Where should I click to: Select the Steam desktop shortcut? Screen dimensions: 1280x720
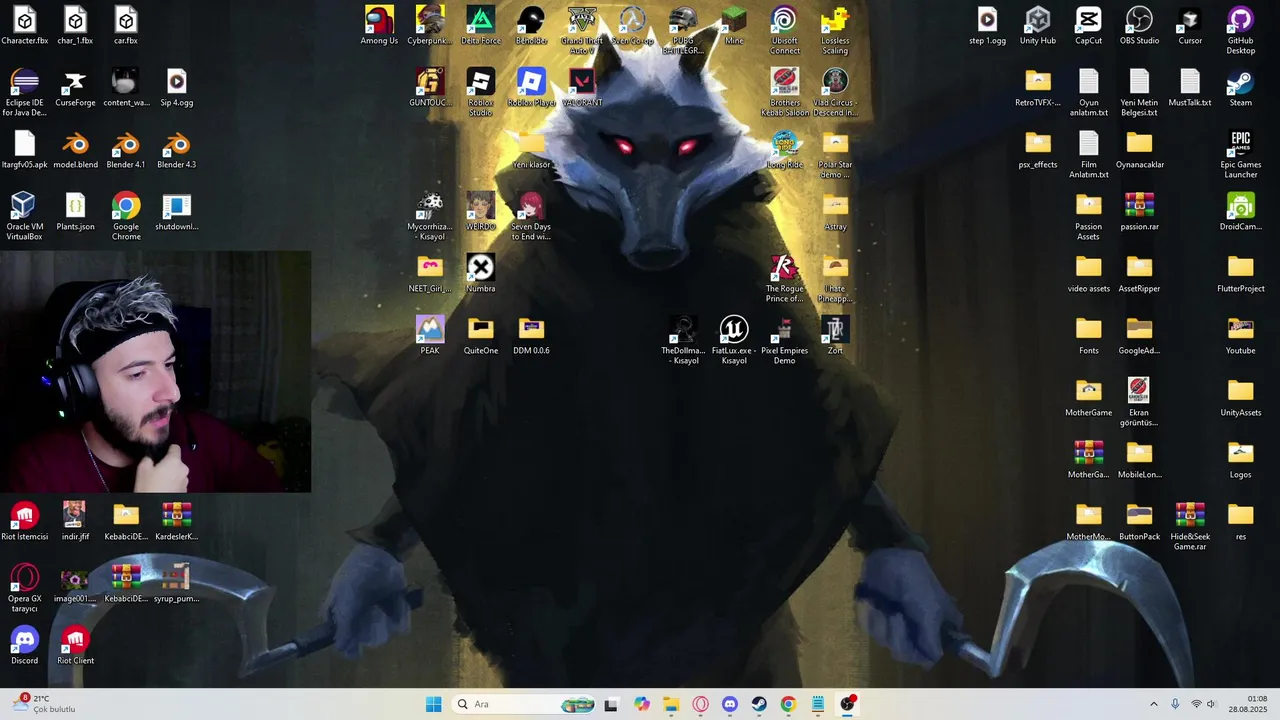(x=1240, y=88)
